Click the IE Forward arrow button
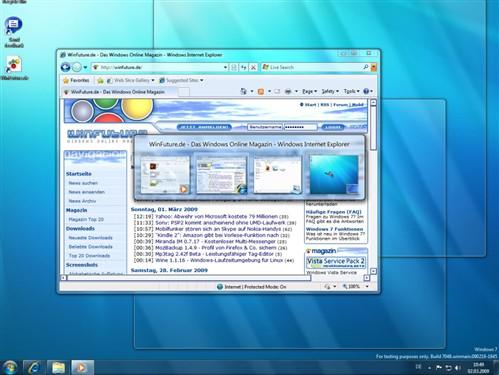499x375 pixels. coord(77,67)
